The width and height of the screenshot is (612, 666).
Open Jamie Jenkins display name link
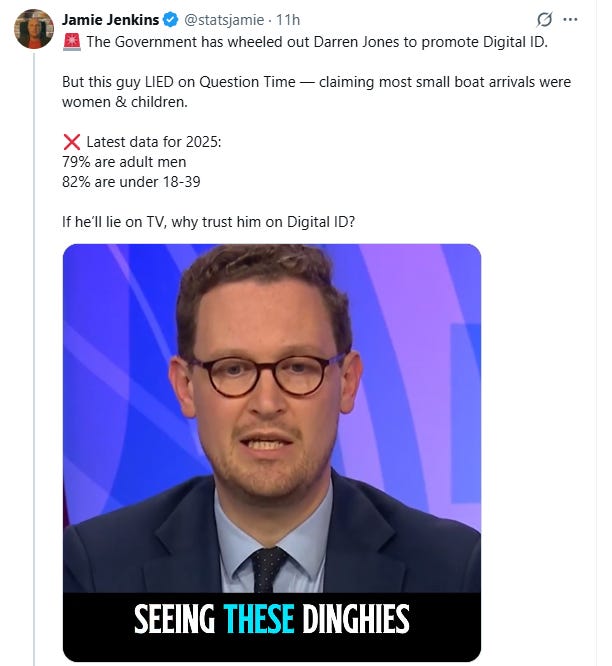[x=110, y=20]
